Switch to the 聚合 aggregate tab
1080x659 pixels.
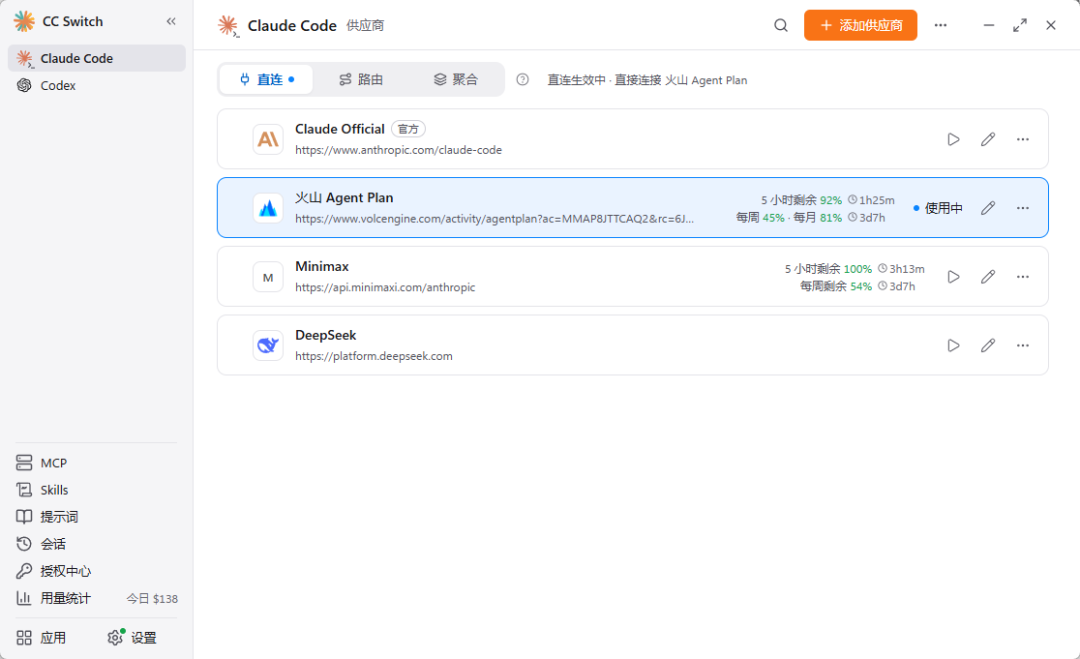pos(455,80)
